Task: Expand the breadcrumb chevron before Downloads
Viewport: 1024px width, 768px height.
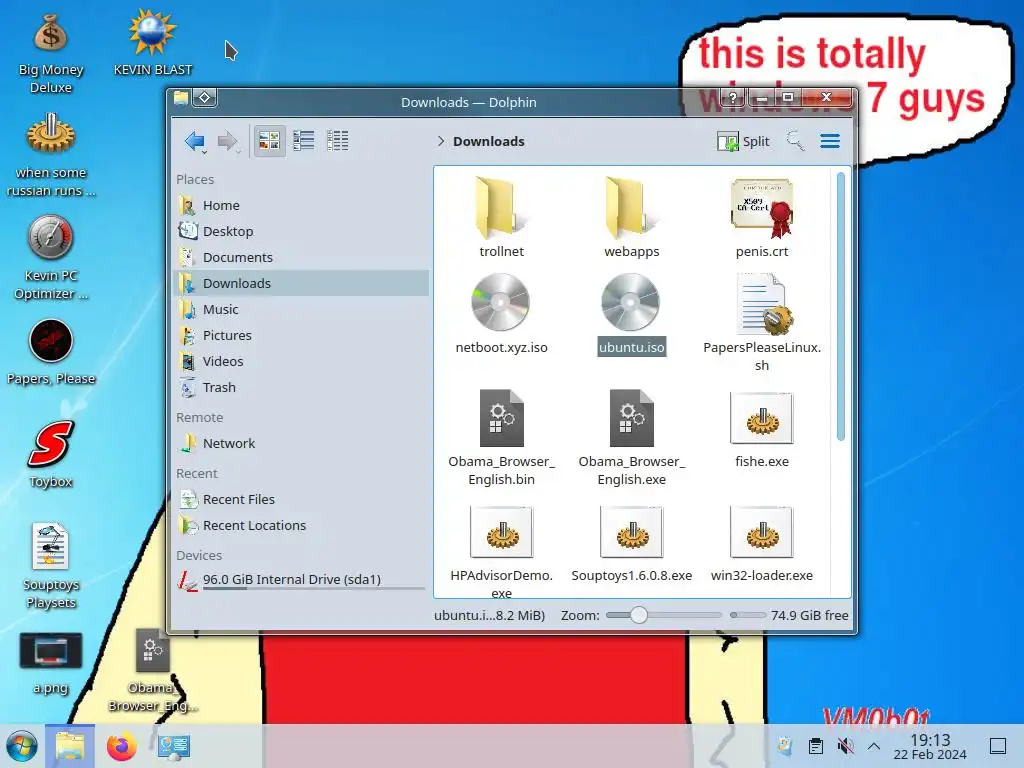Action: click(x=441, y=141)
